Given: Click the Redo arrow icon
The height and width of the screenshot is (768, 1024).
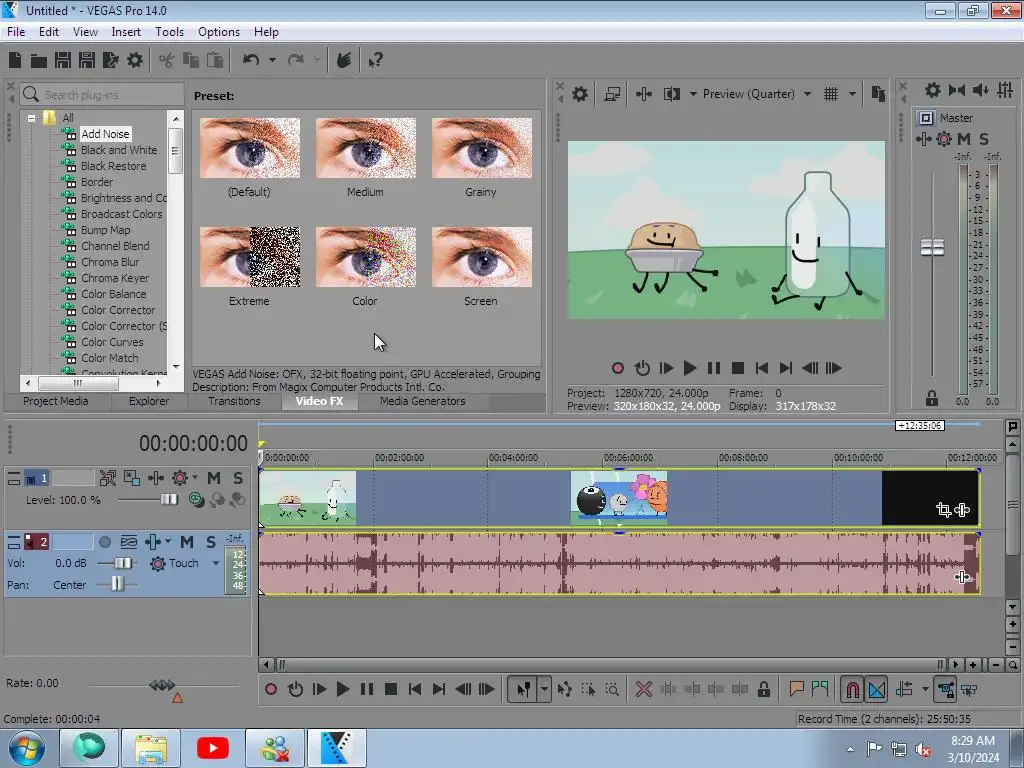Looking at the screenshot, I should [296, 60].
